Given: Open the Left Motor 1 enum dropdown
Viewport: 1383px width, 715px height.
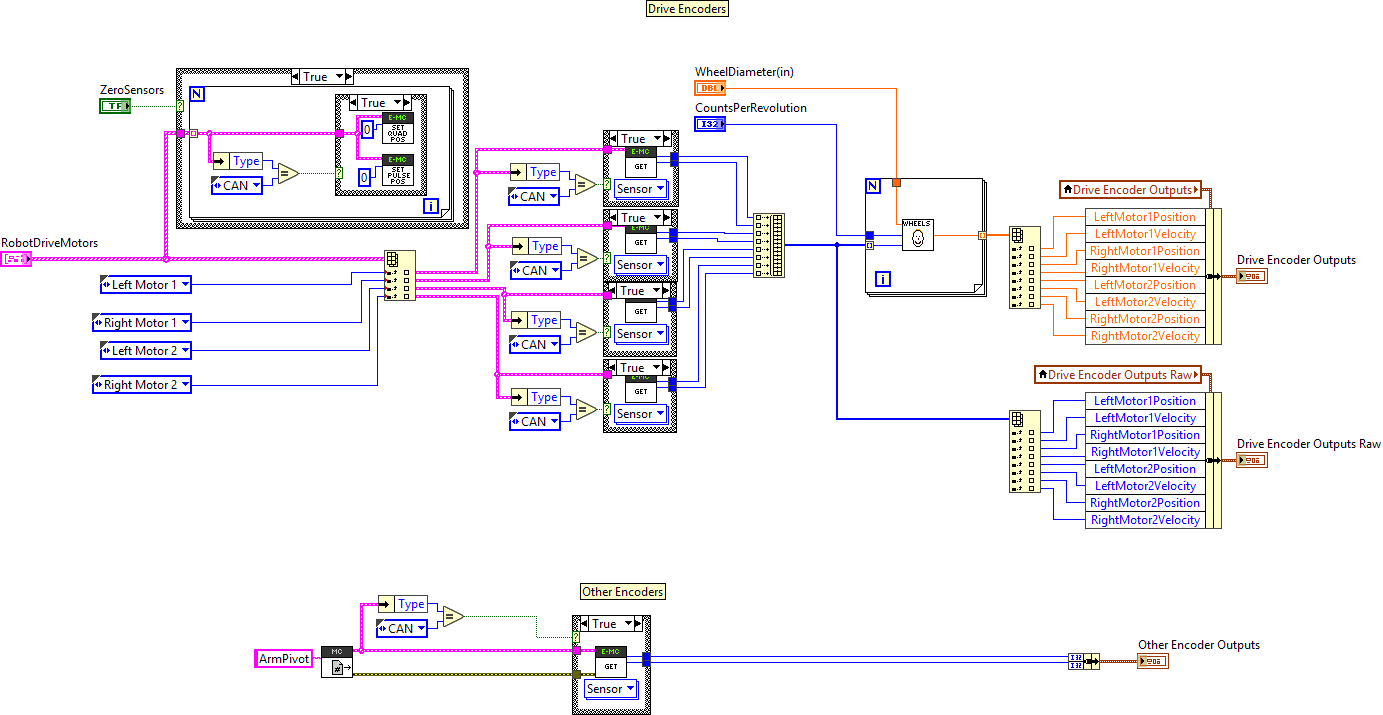Looking at the screenshot, I should click(145, 284).
